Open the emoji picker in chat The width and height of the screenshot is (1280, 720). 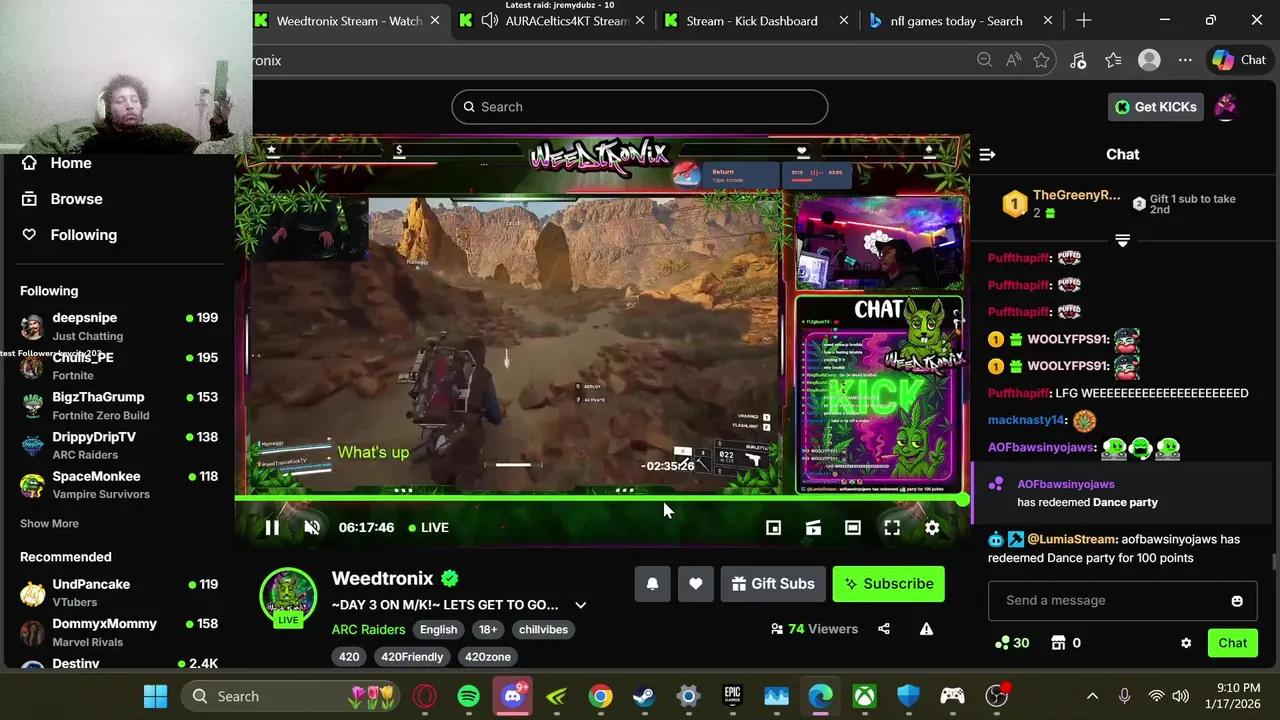pos(1237,601)
